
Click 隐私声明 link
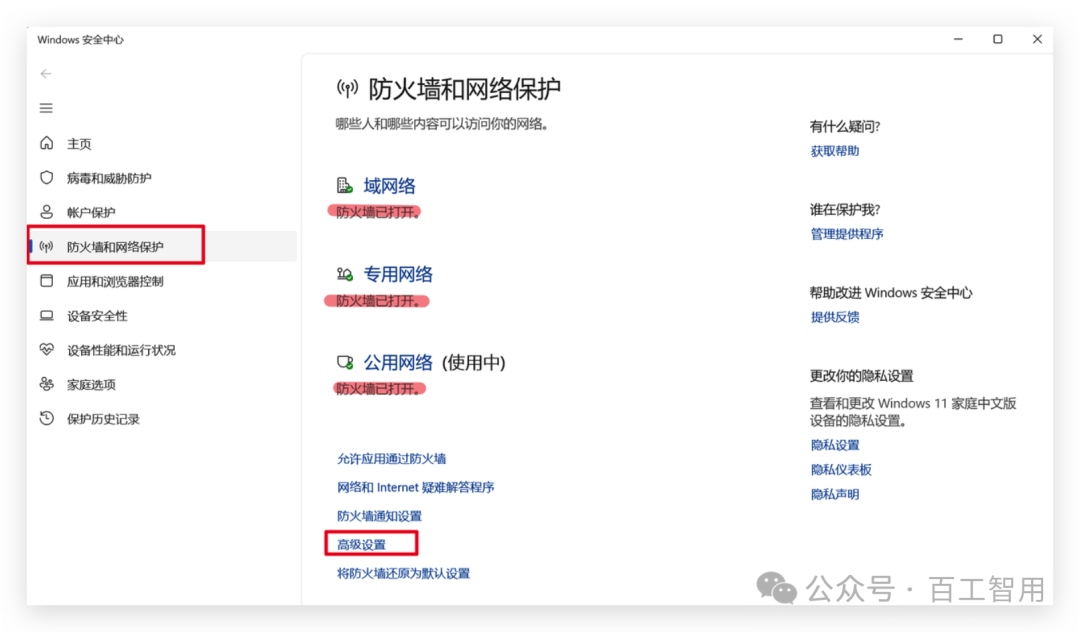834,494
